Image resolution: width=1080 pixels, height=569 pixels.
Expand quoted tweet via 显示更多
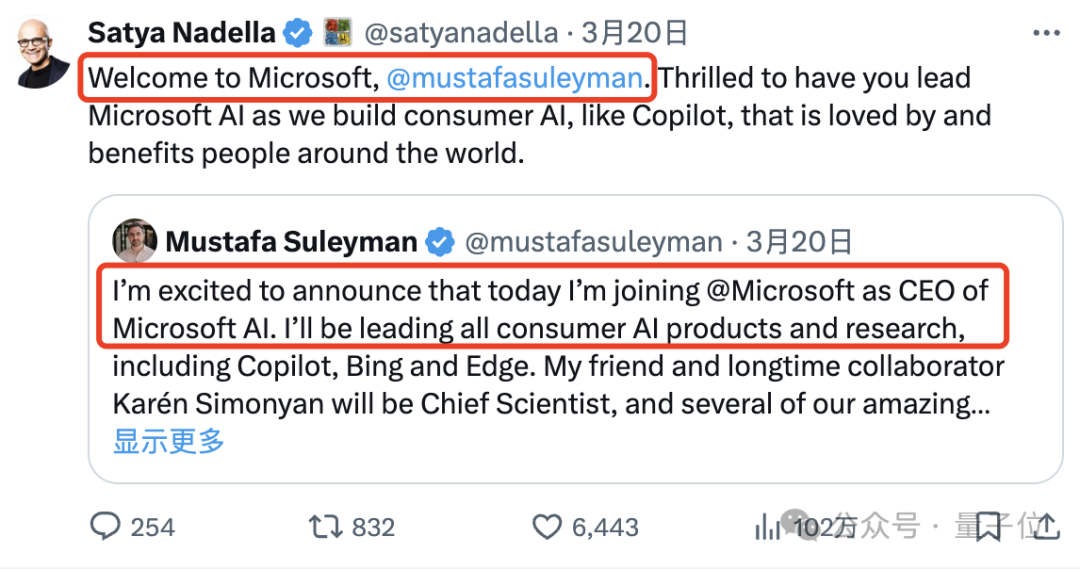point(169,440)
